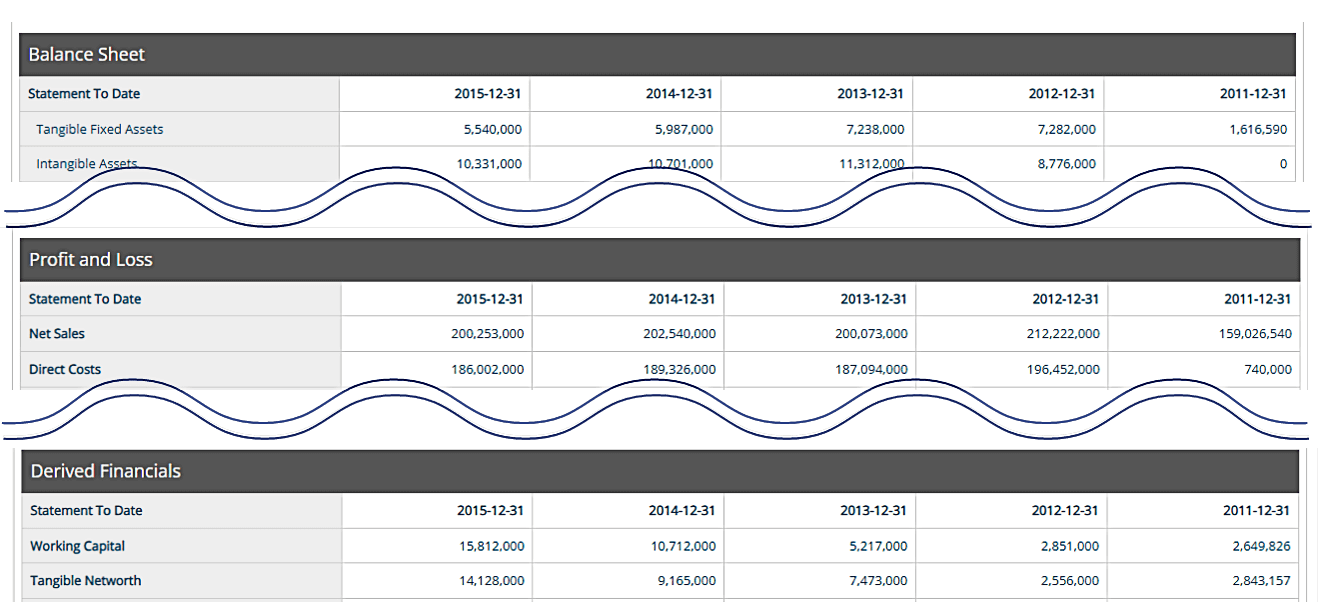1318x602 pixels.
Task: Click 2015-12-31 column header in Balance Sheet
Action: coord(488,94)
